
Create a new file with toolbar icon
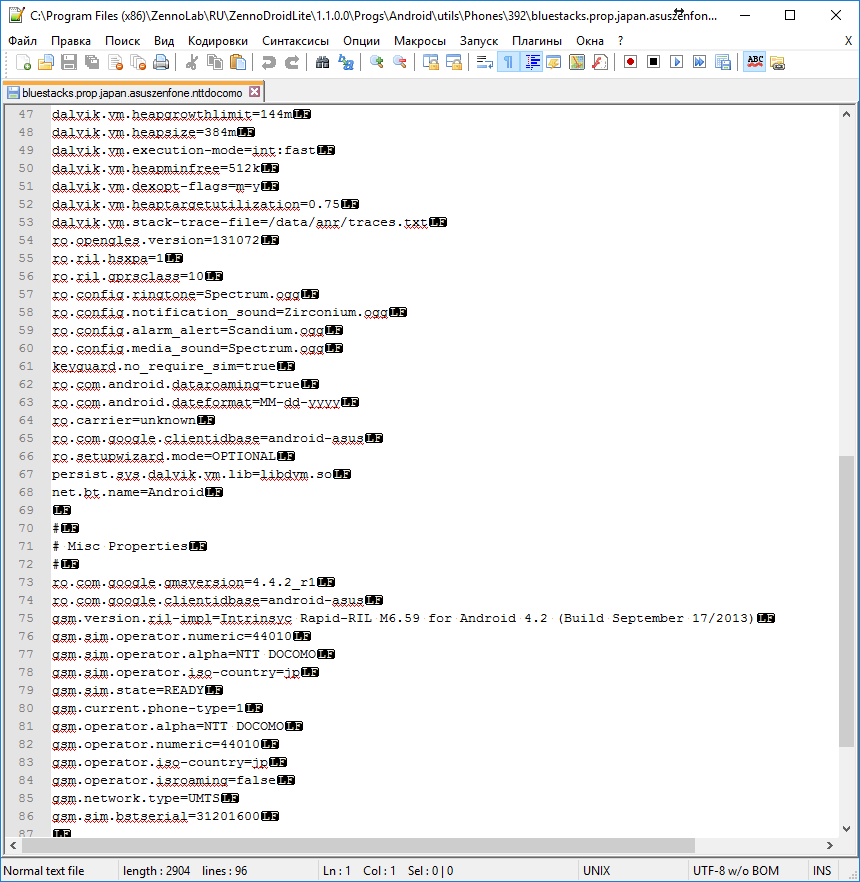click(23, 62)
